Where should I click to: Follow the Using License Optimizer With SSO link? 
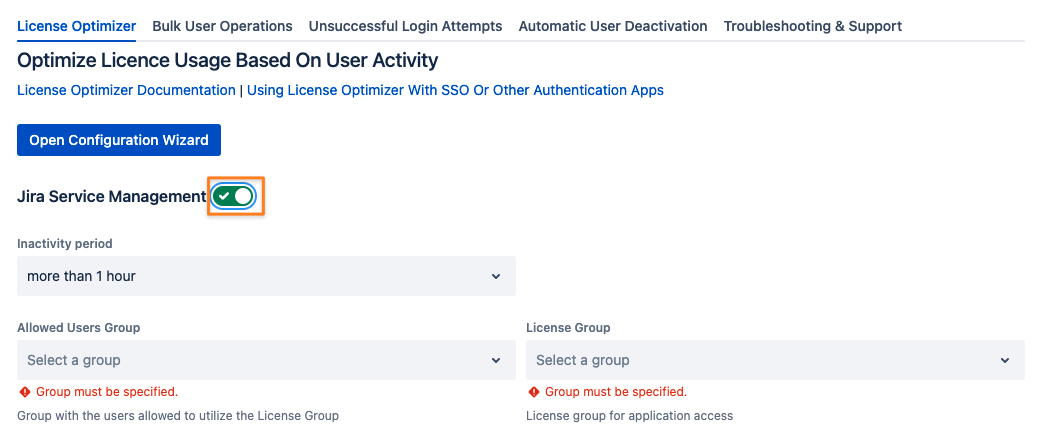pyautogui.click(x=455, y=90)
